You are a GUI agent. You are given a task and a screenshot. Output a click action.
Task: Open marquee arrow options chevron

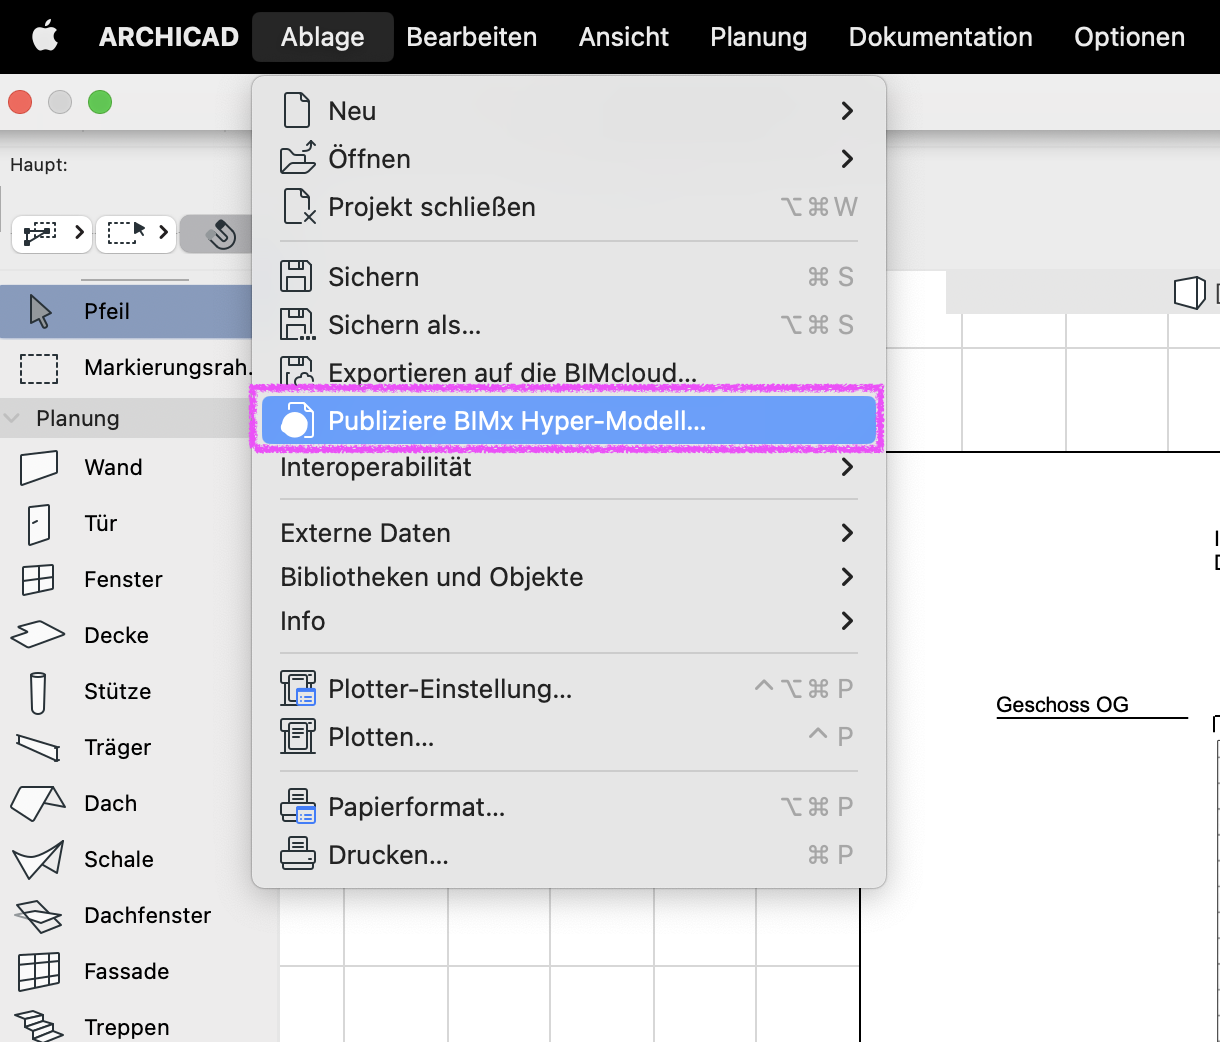pos(163,233)
